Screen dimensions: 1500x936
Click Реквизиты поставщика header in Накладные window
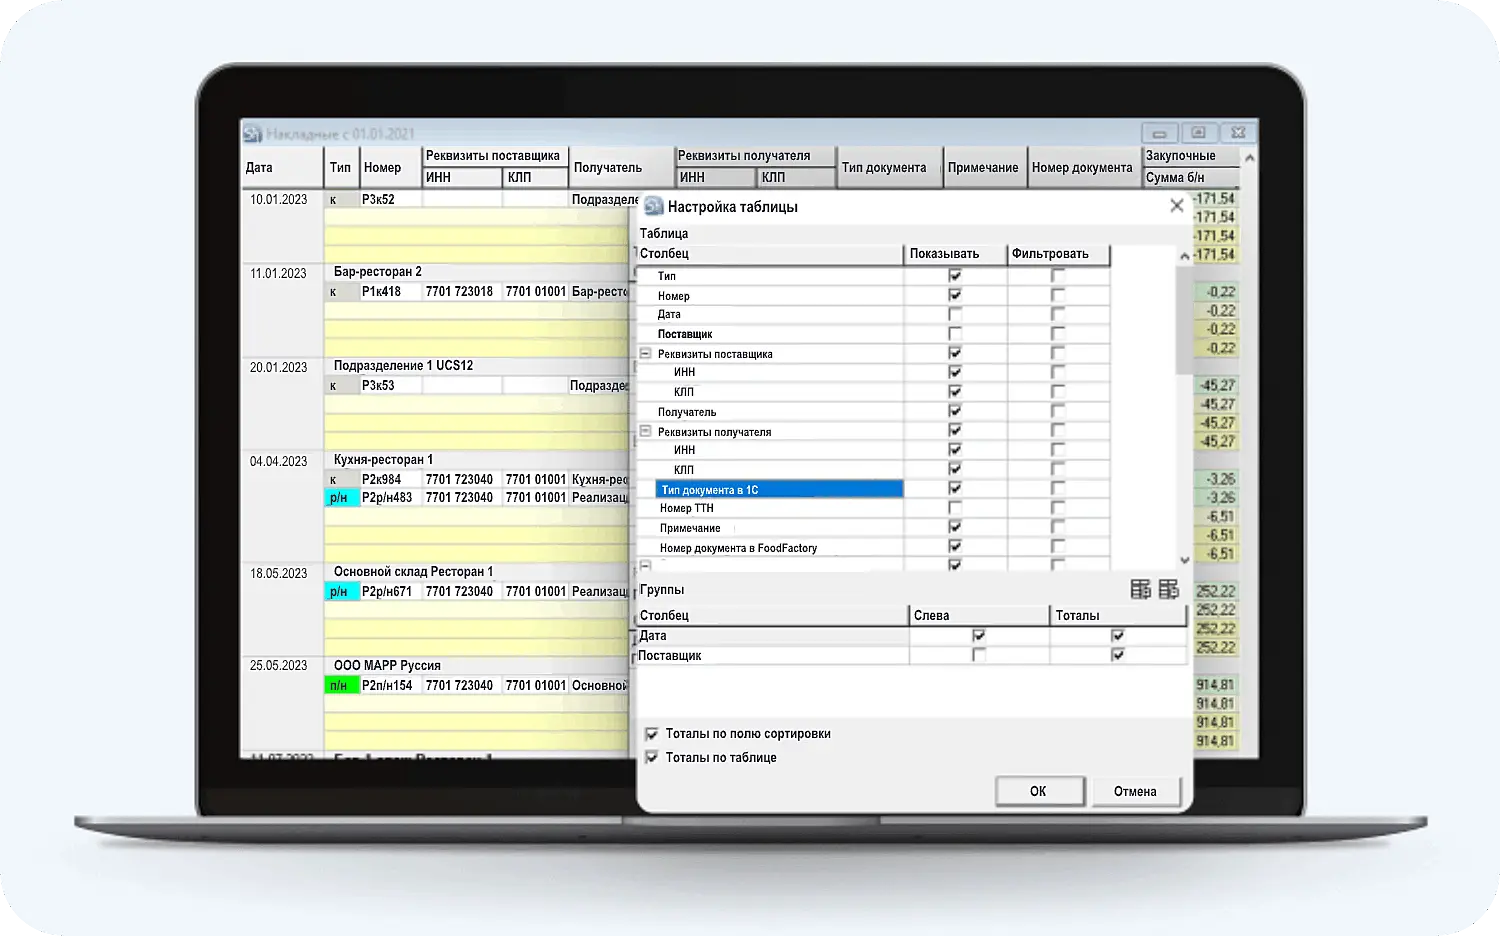pyautogui.click(x=495, y=156)
